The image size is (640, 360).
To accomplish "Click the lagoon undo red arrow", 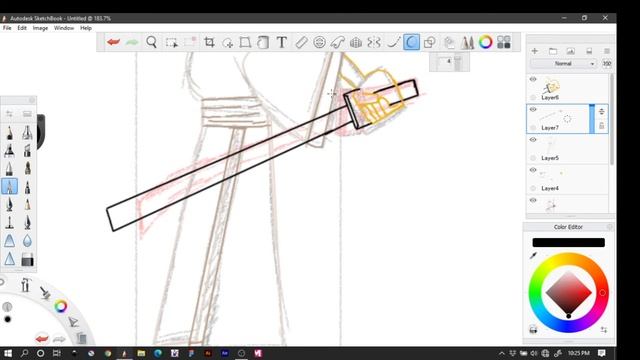I will pyautogui.click(x=42, y=338).
